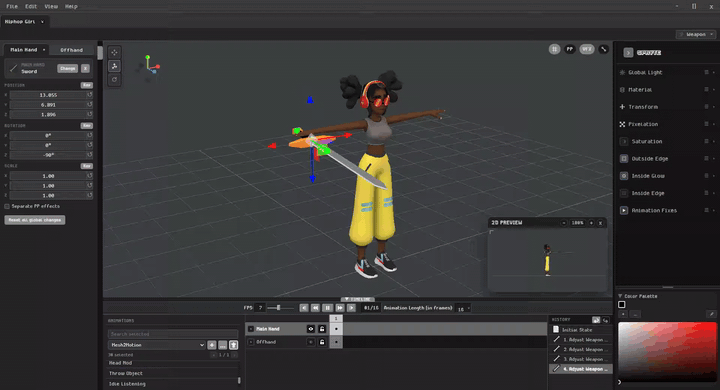
Task: Reset the Rotation Z value
Action: pos(90,155)
